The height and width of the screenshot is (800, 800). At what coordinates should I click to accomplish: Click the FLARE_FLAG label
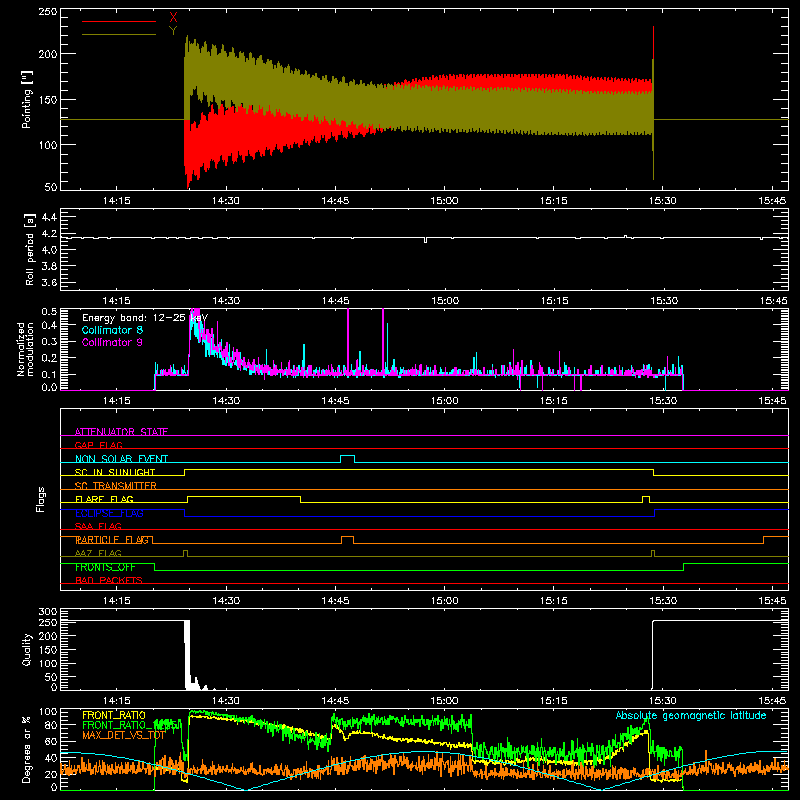point(104,499)
